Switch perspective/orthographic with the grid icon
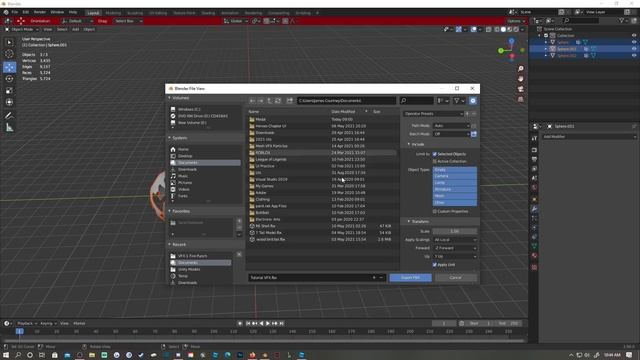The width and height of the screenshot is (640, 360). pyautogui.click(x=520, y=99)
